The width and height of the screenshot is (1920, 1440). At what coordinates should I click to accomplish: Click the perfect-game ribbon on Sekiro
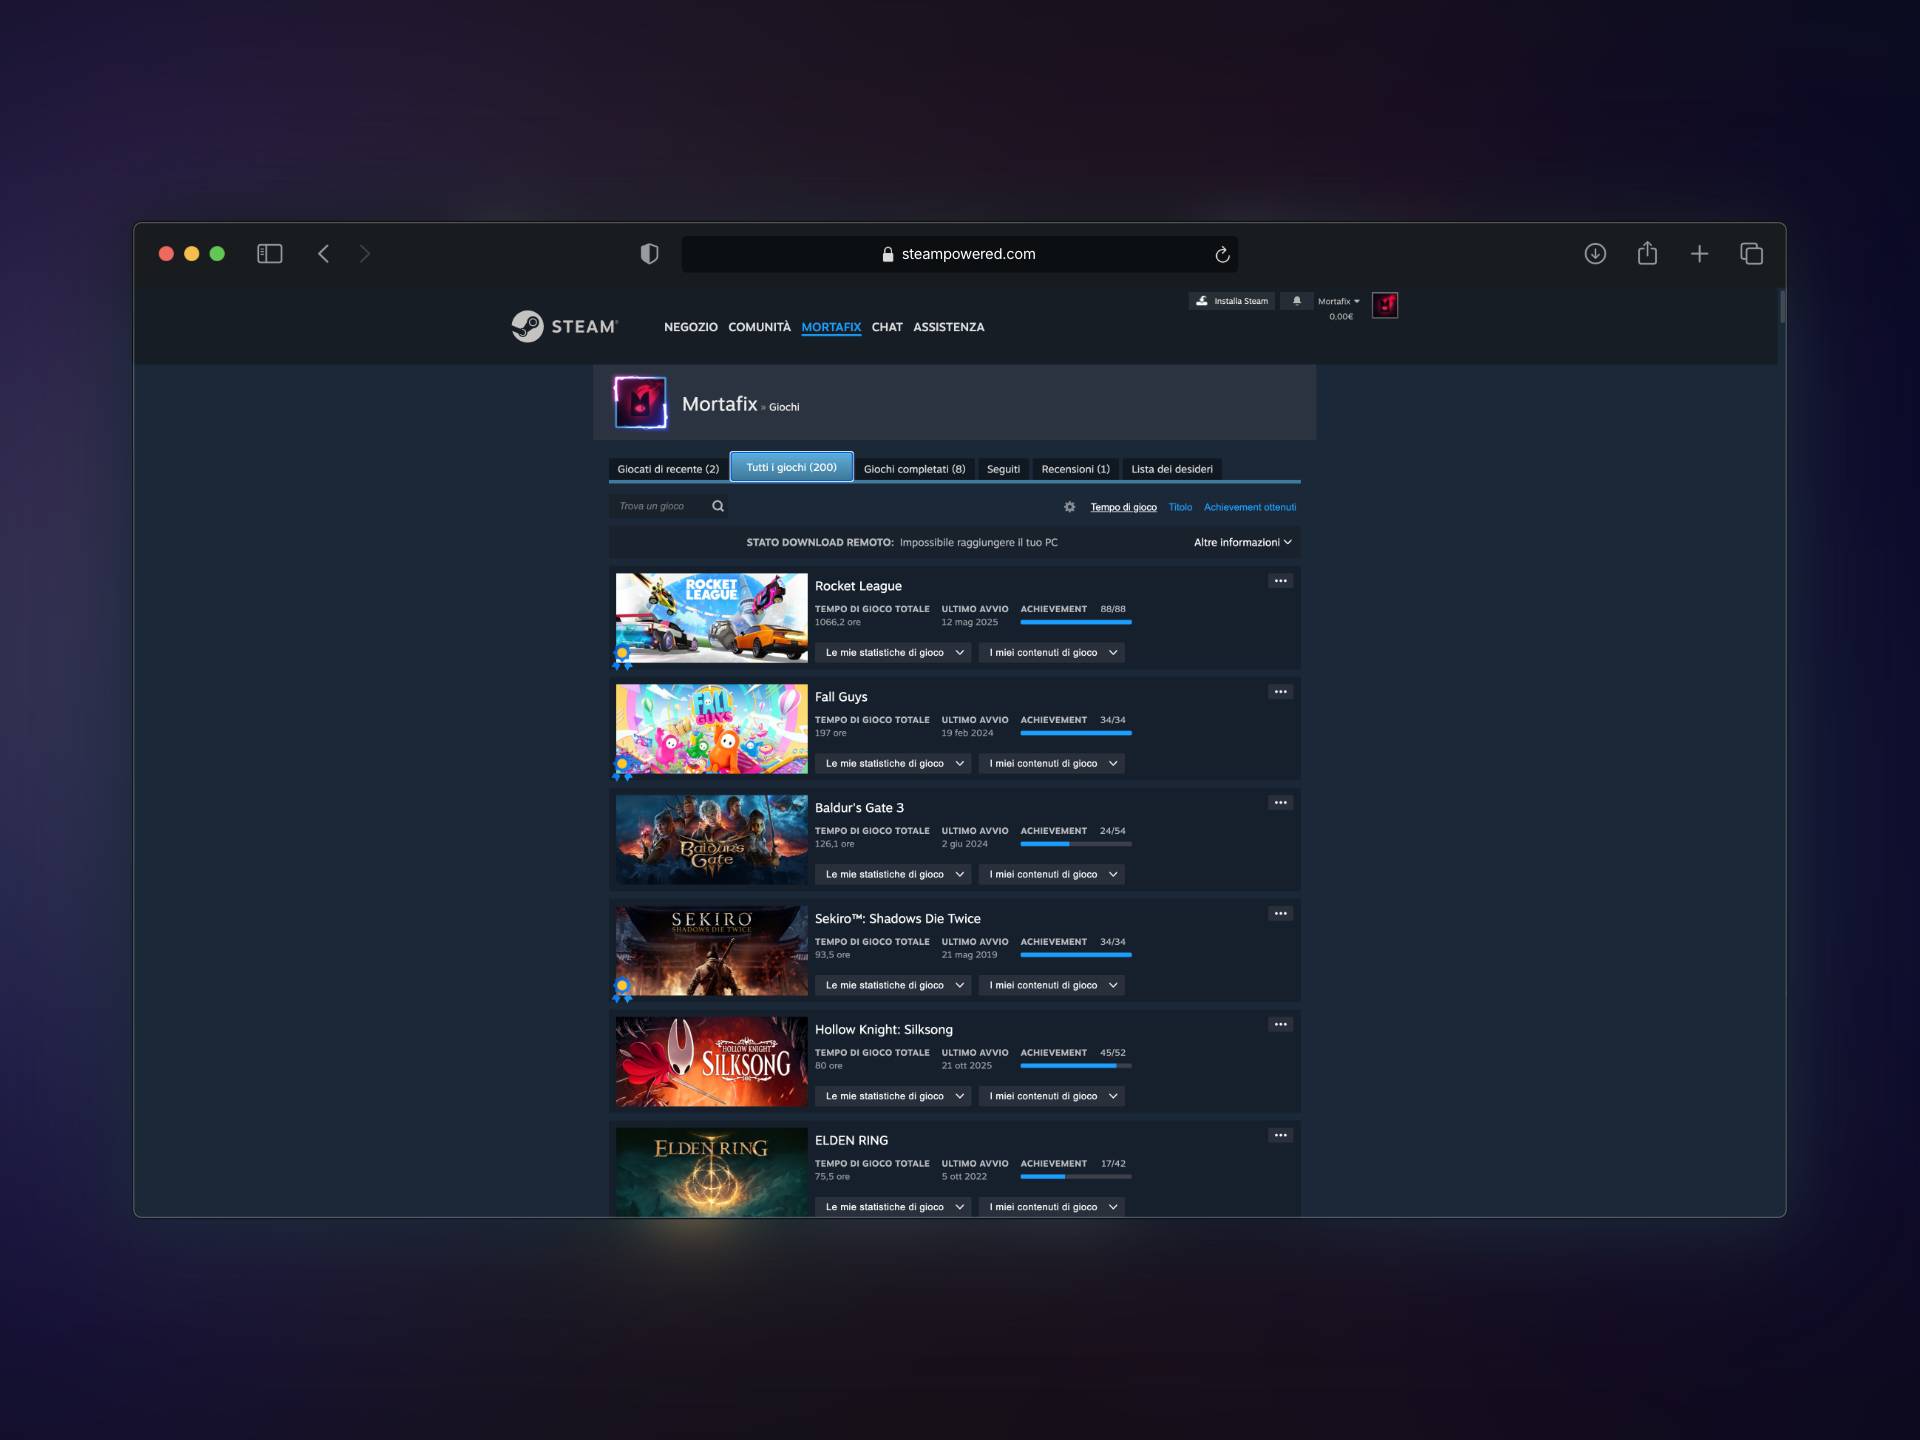(x=622, y=991)
